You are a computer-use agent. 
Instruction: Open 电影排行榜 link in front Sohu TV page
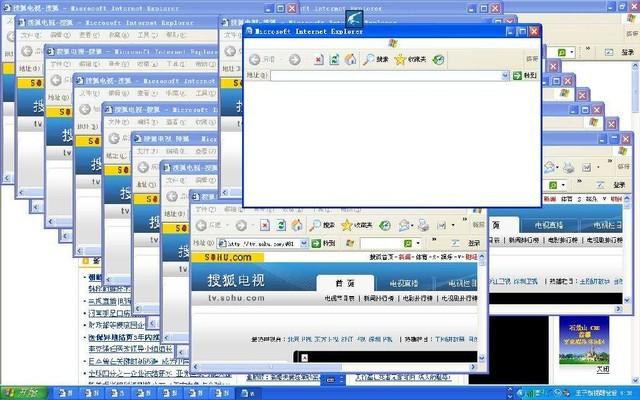pos(417,298)
